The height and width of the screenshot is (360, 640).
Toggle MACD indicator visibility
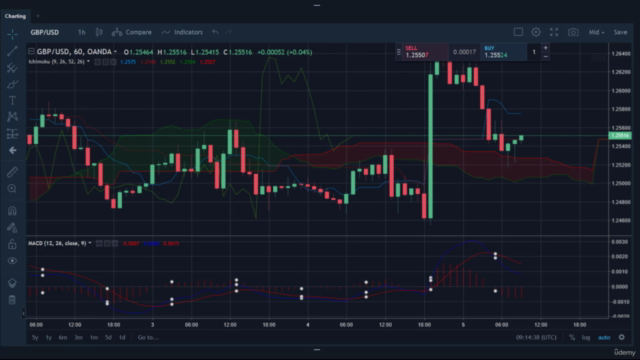pyautogui.click(x=99, y=243)
